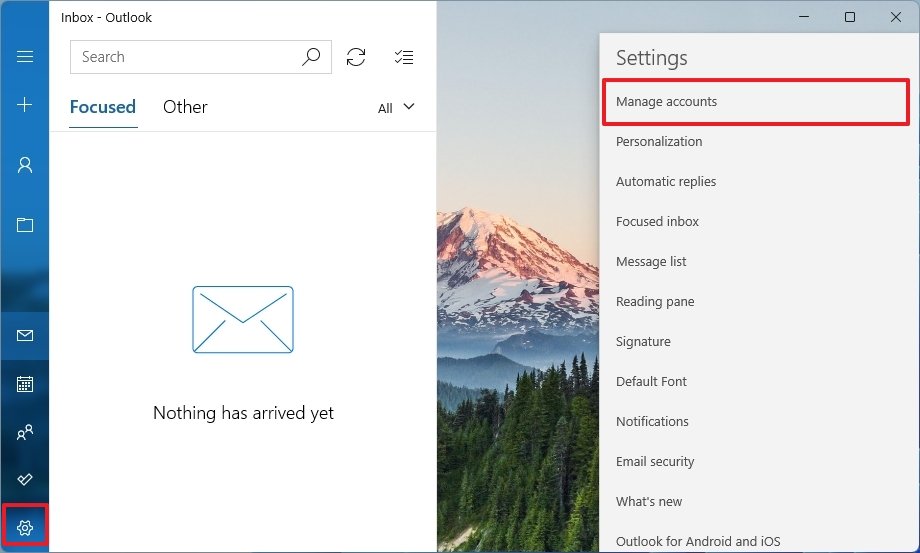Switch to Mail envelope icon in sidebar
The image size is (920, 553).
click(x=25, y=335)
